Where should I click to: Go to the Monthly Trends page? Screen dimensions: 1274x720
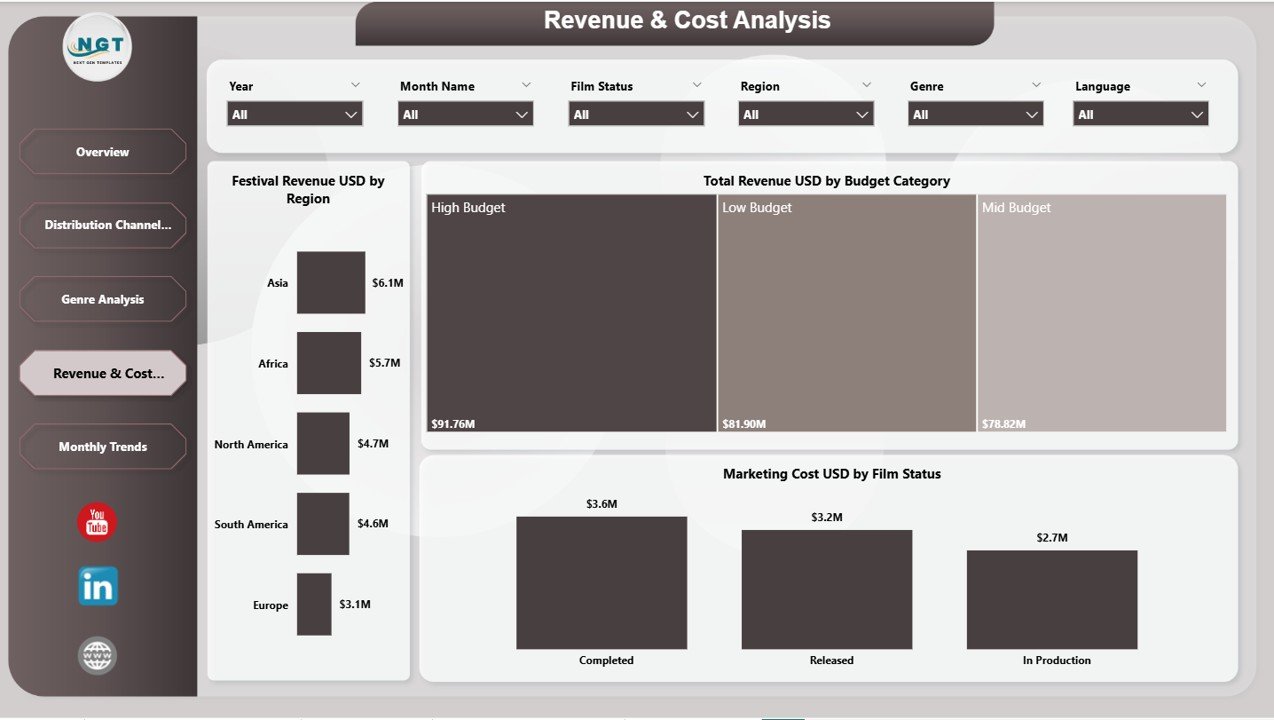(102, 446)
